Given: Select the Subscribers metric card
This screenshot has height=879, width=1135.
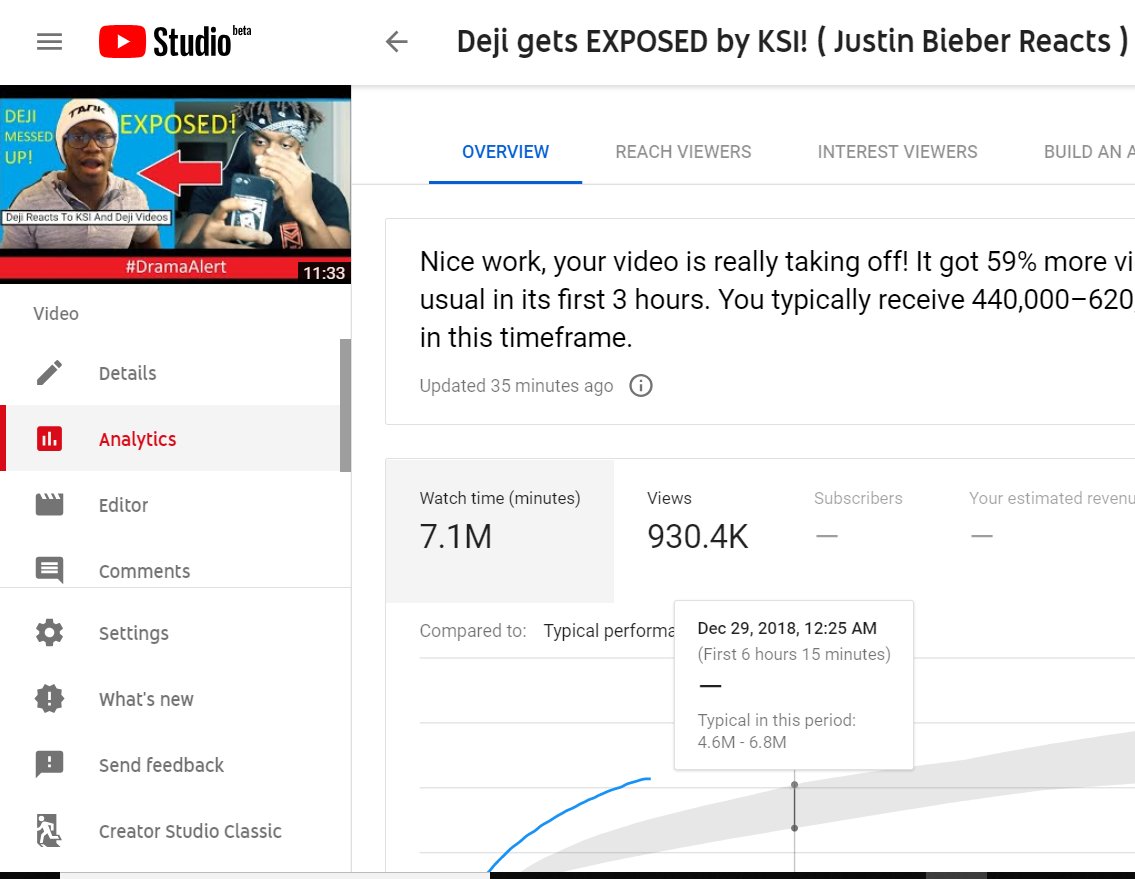Looking at the screenshot, I should click(858, 531).
